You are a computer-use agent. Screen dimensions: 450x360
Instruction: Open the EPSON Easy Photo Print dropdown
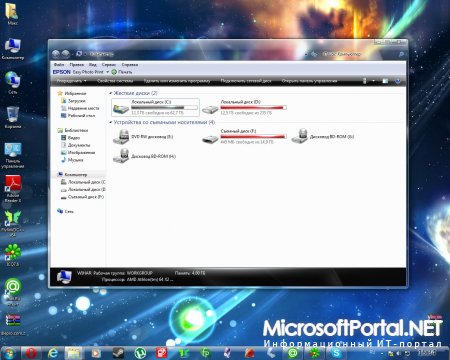(108, 72)
